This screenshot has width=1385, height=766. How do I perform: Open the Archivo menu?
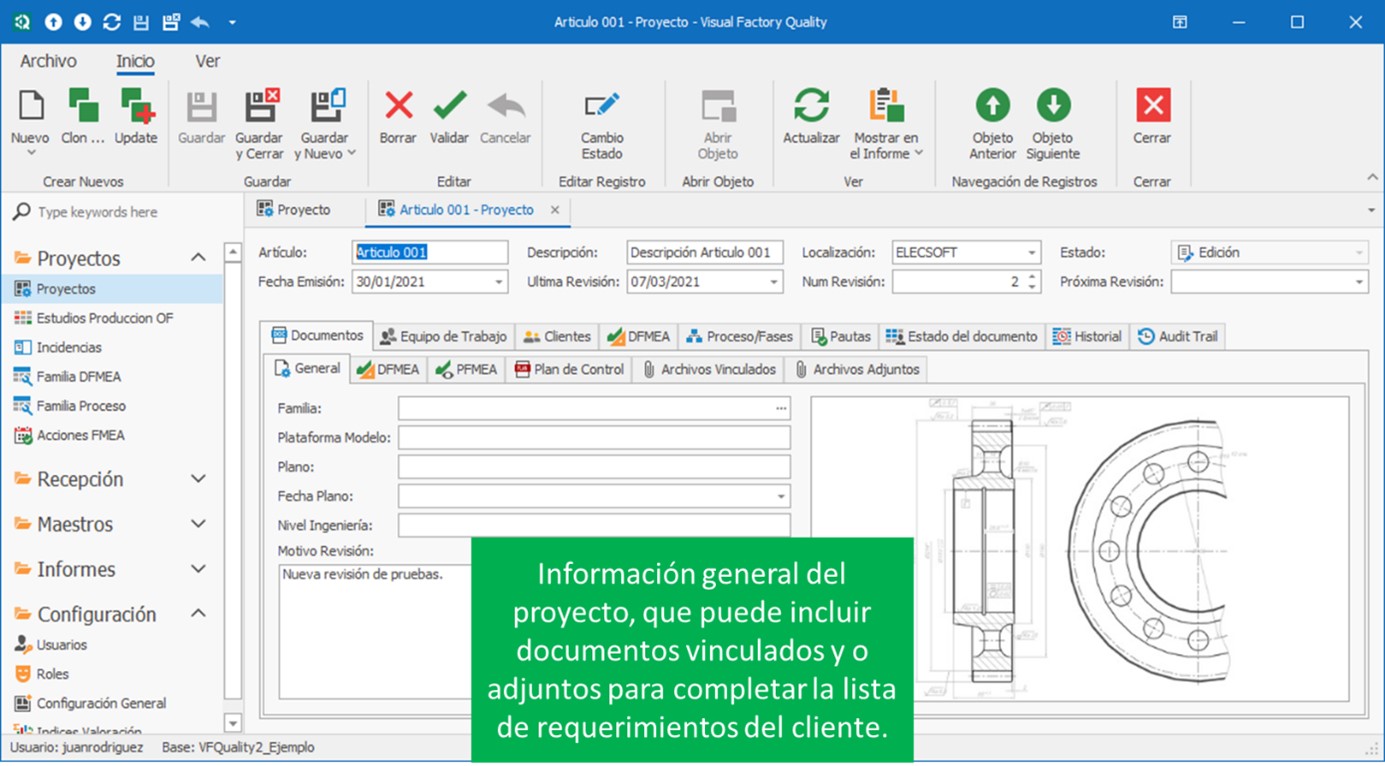48,61
